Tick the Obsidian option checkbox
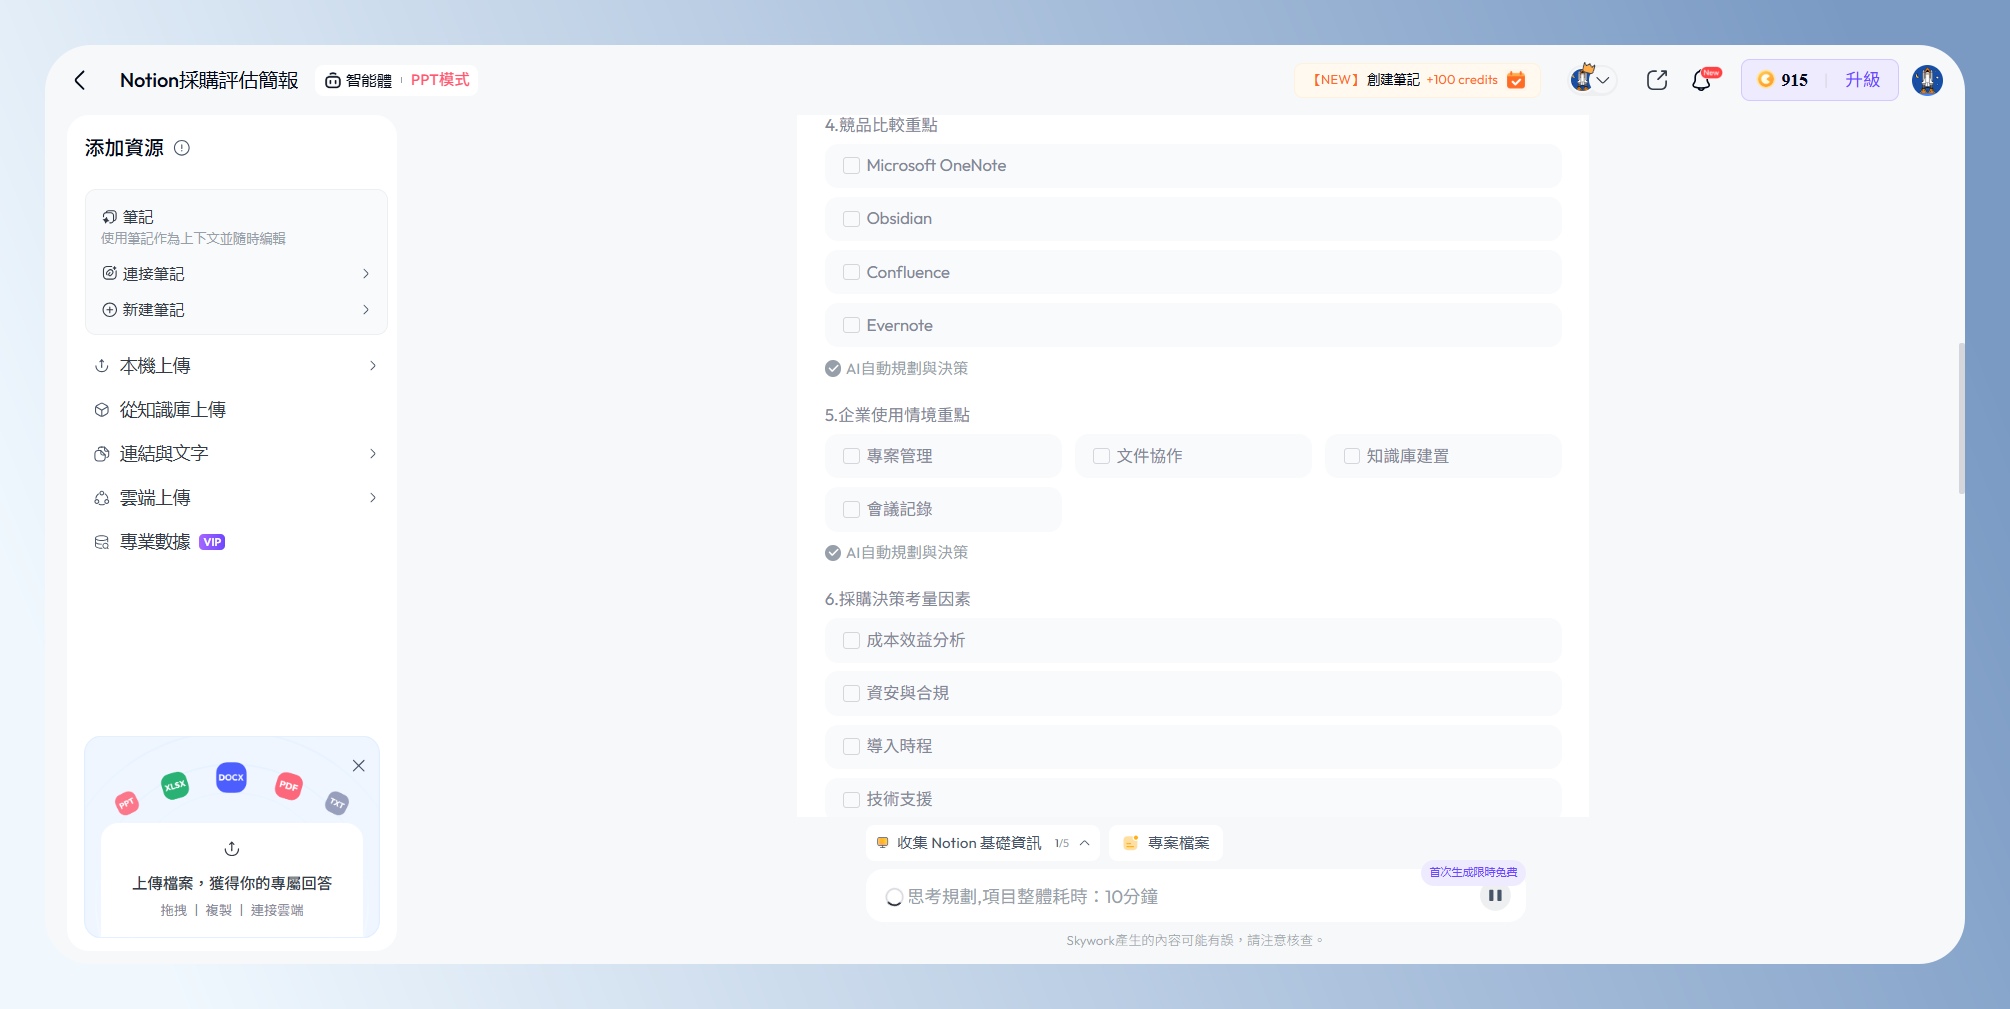Screen dimensions: 2010x1009 851,219
